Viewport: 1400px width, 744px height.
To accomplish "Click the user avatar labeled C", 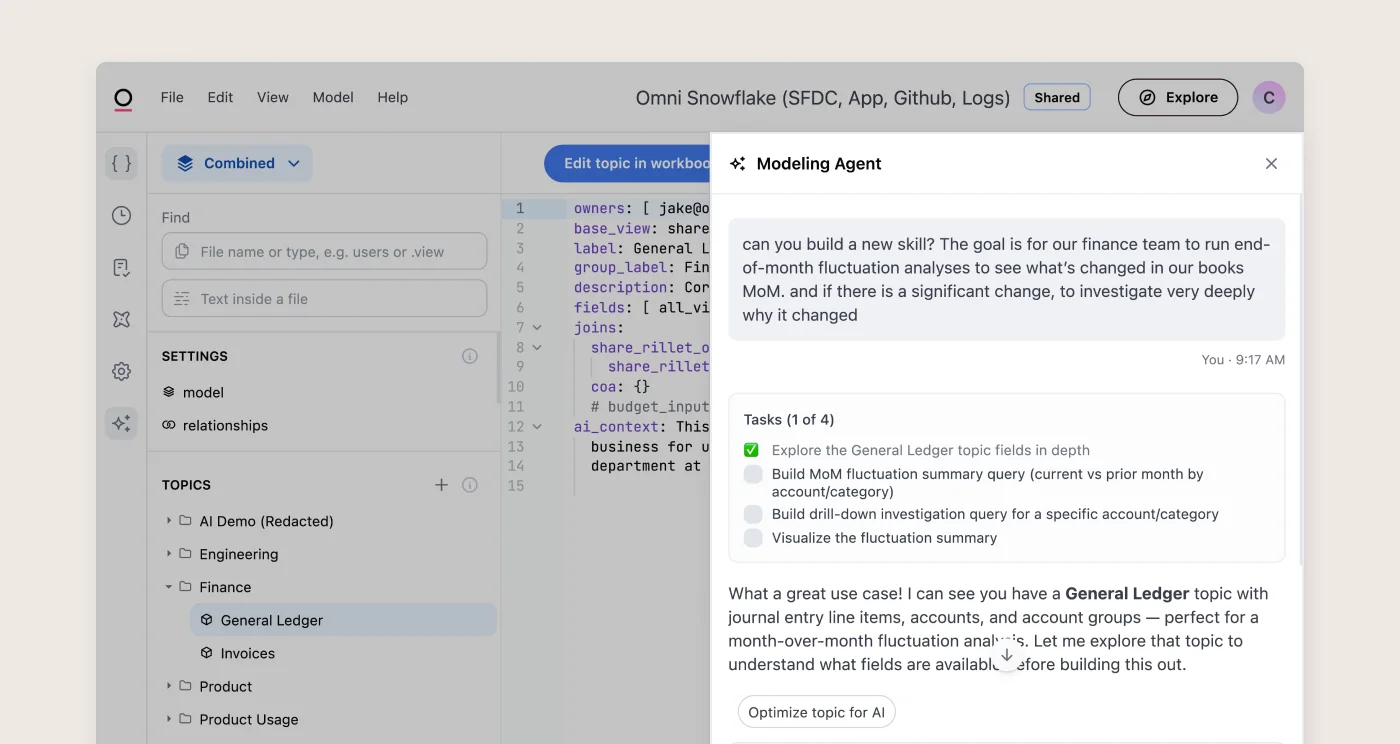I will click(x=1269, y=97).
